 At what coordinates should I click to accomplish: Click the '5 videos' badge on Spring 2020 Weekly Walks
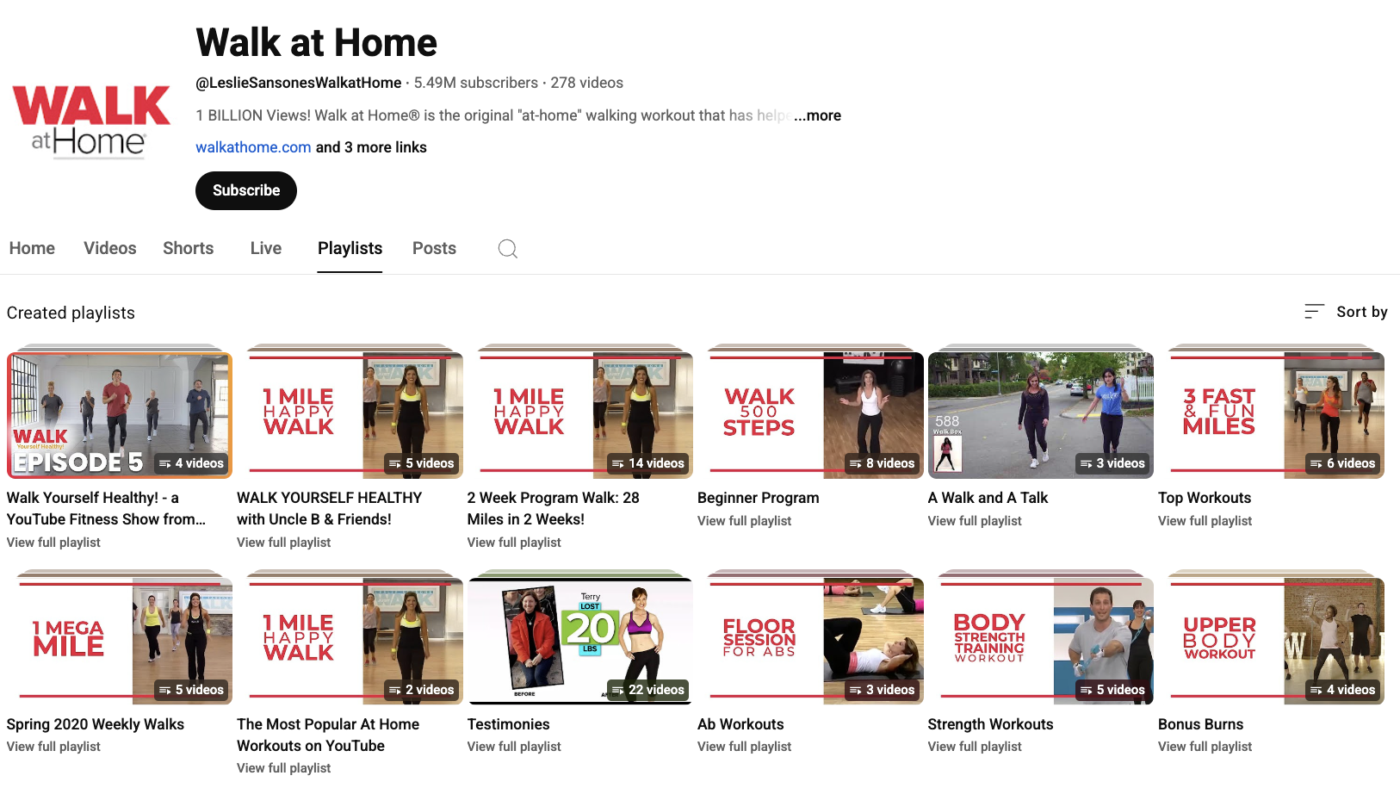point(191,689)
